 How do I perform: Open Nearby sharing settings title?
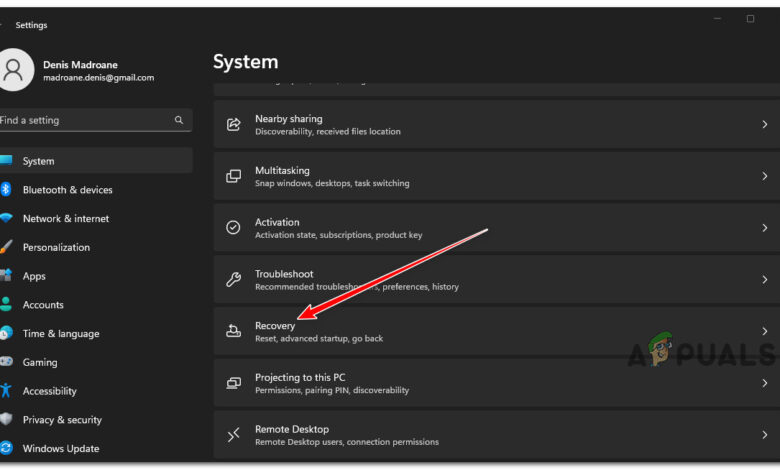289,119
